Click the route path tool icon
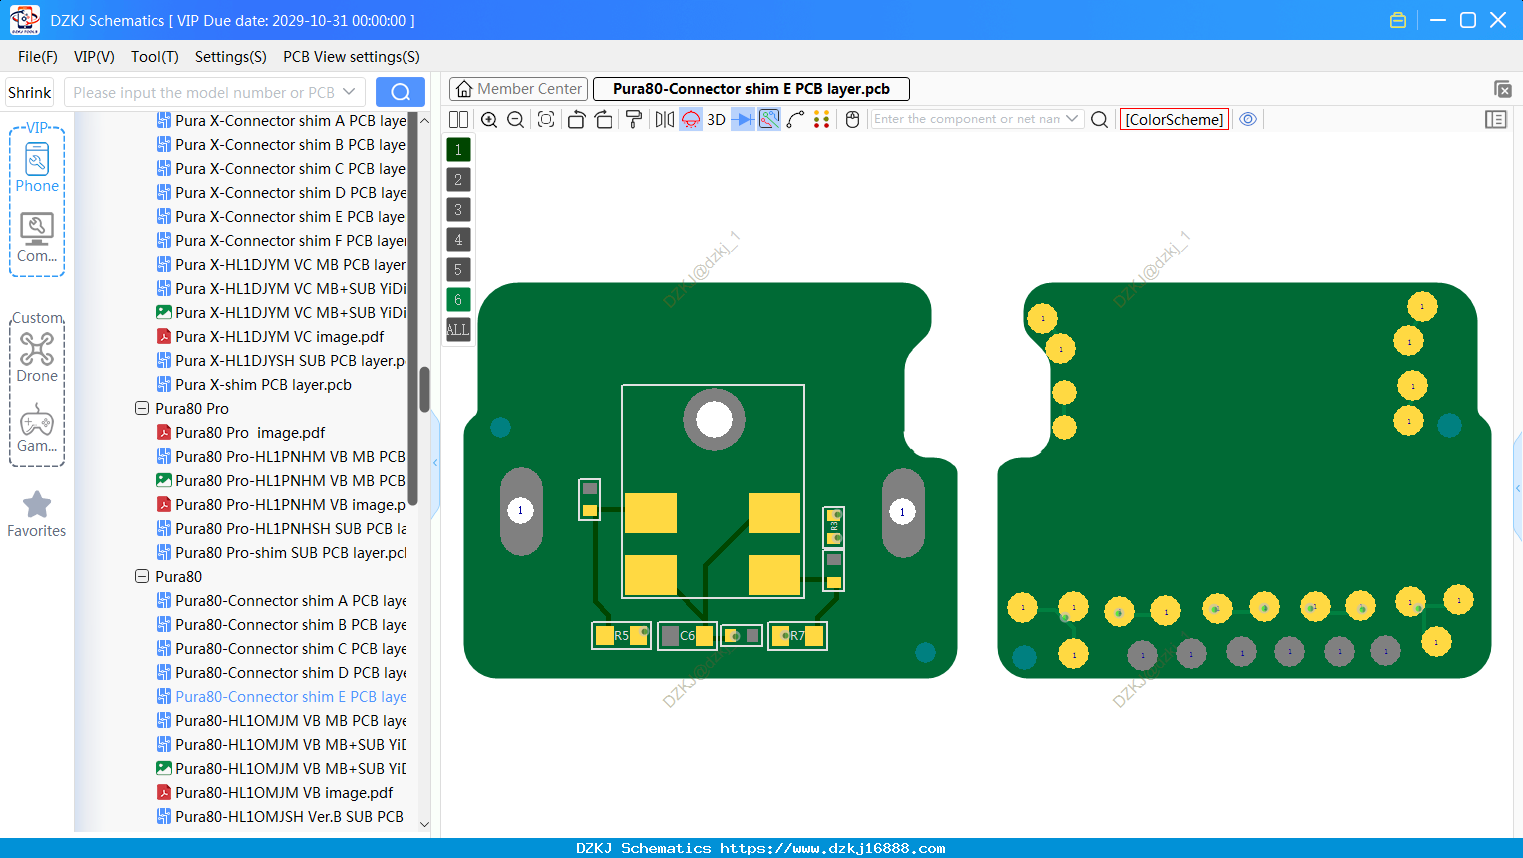 795,119
